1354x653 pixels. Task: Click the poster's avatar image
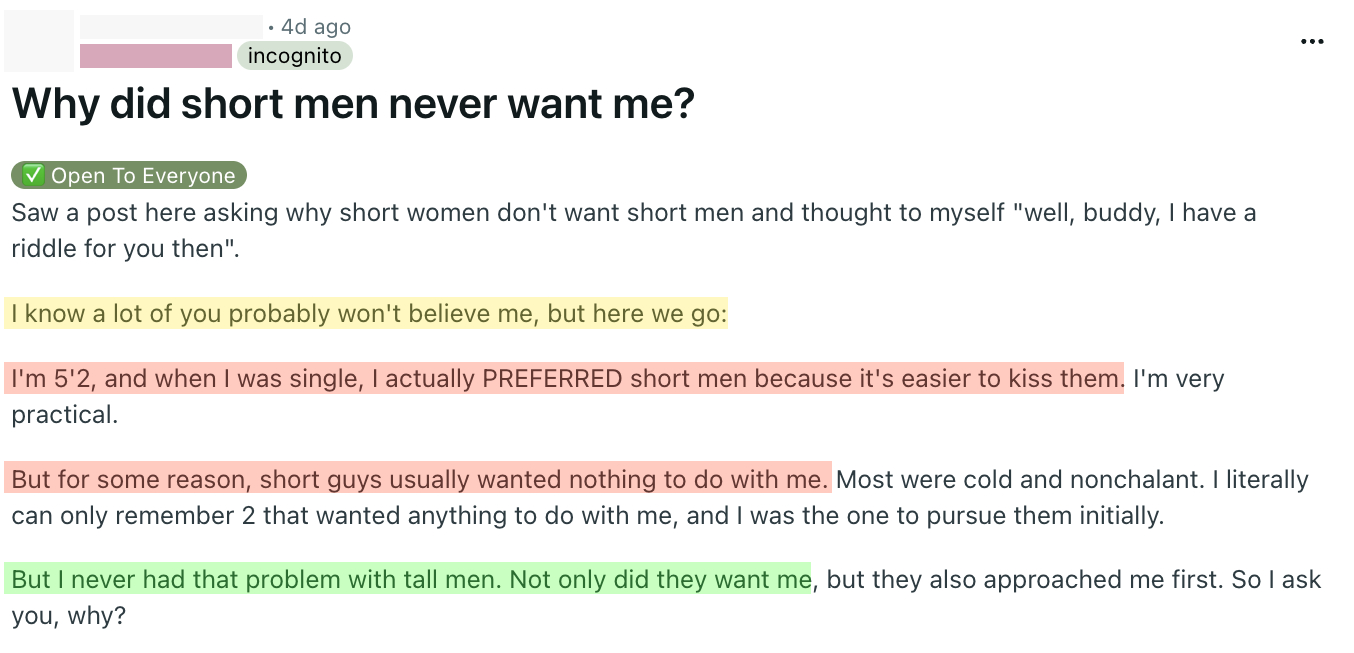pos(40,40)
